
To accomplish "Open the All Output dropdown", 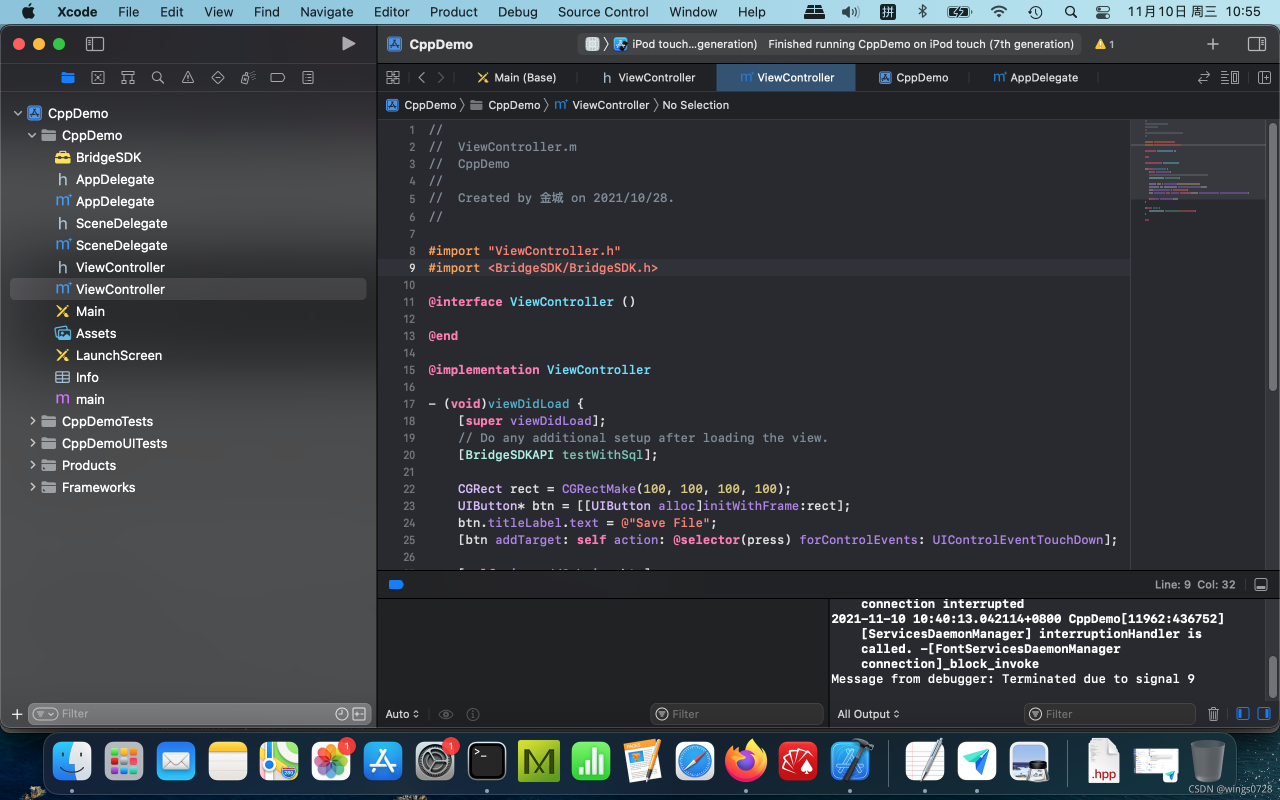I will [868, 714].
